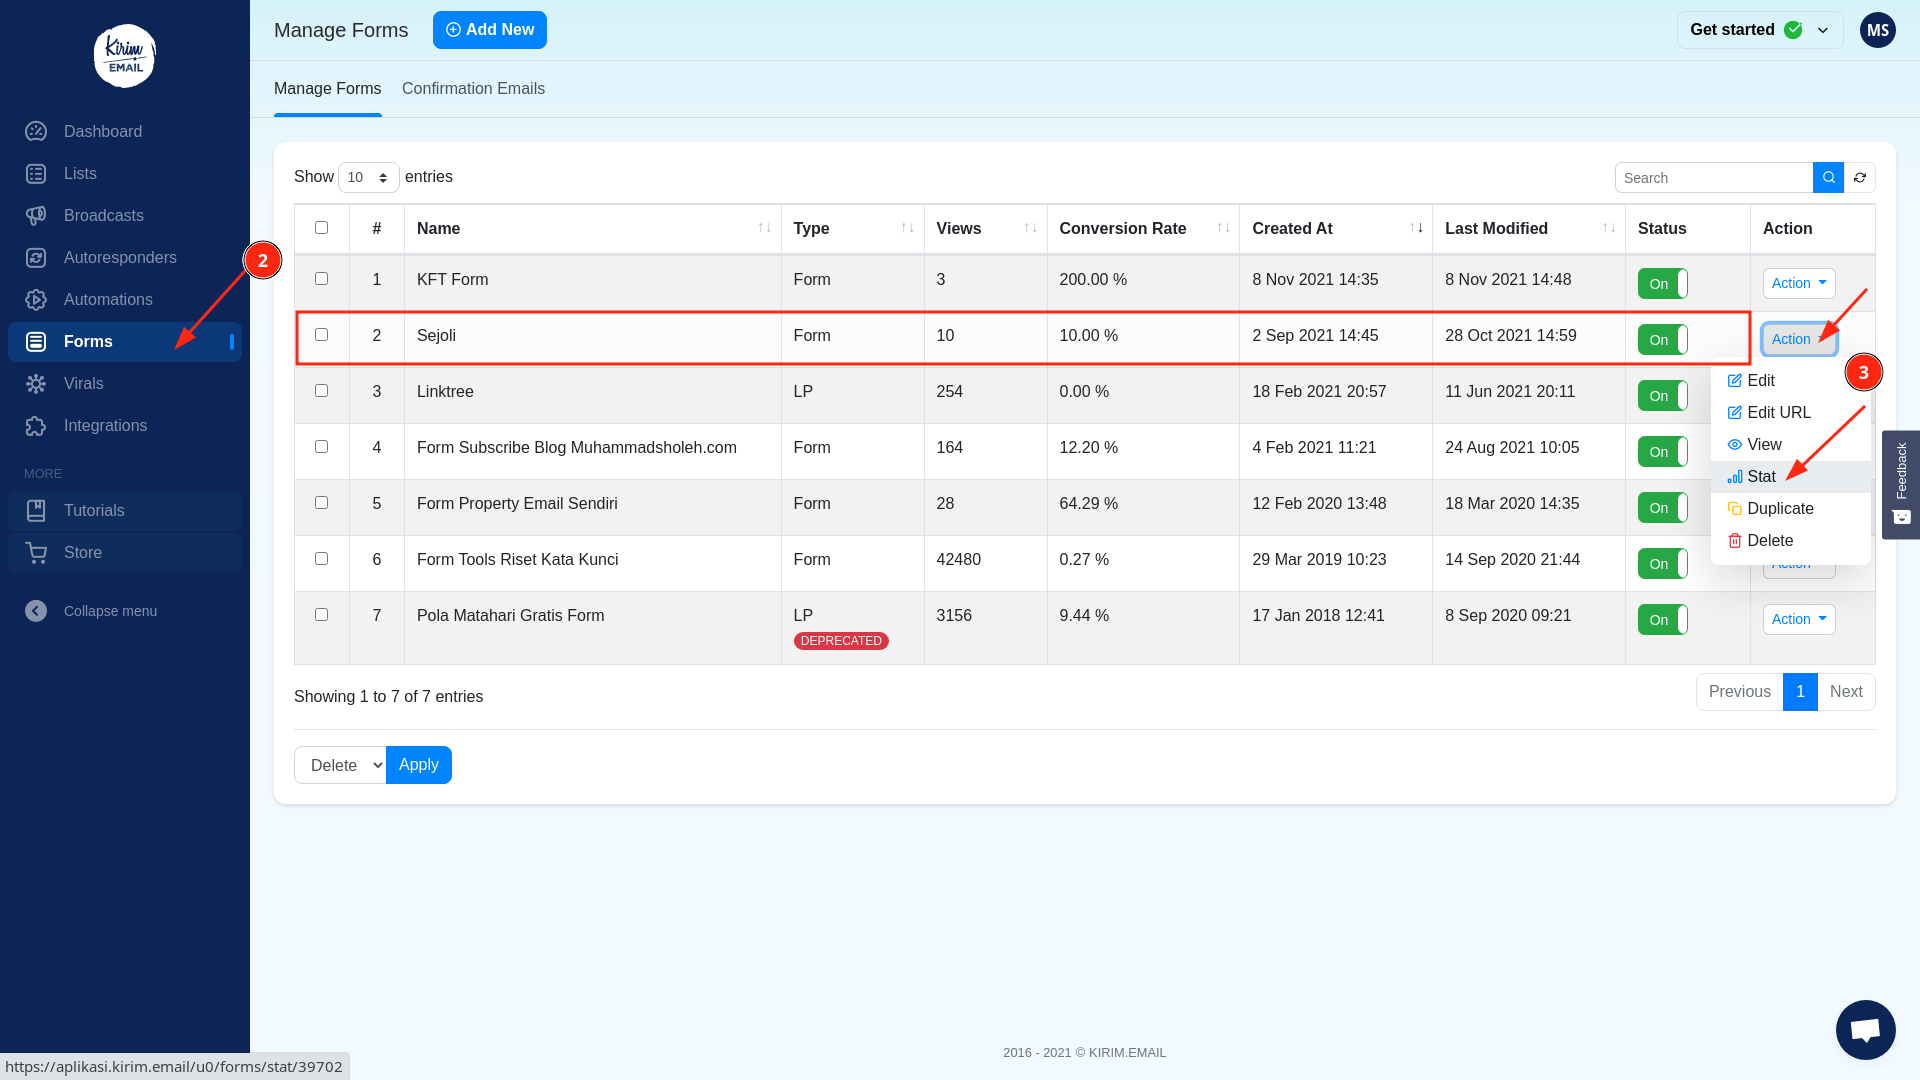Click the Collapse menu arrow icon
The height and width of the screenshot is (1080, 1920).
coord(36,611)
